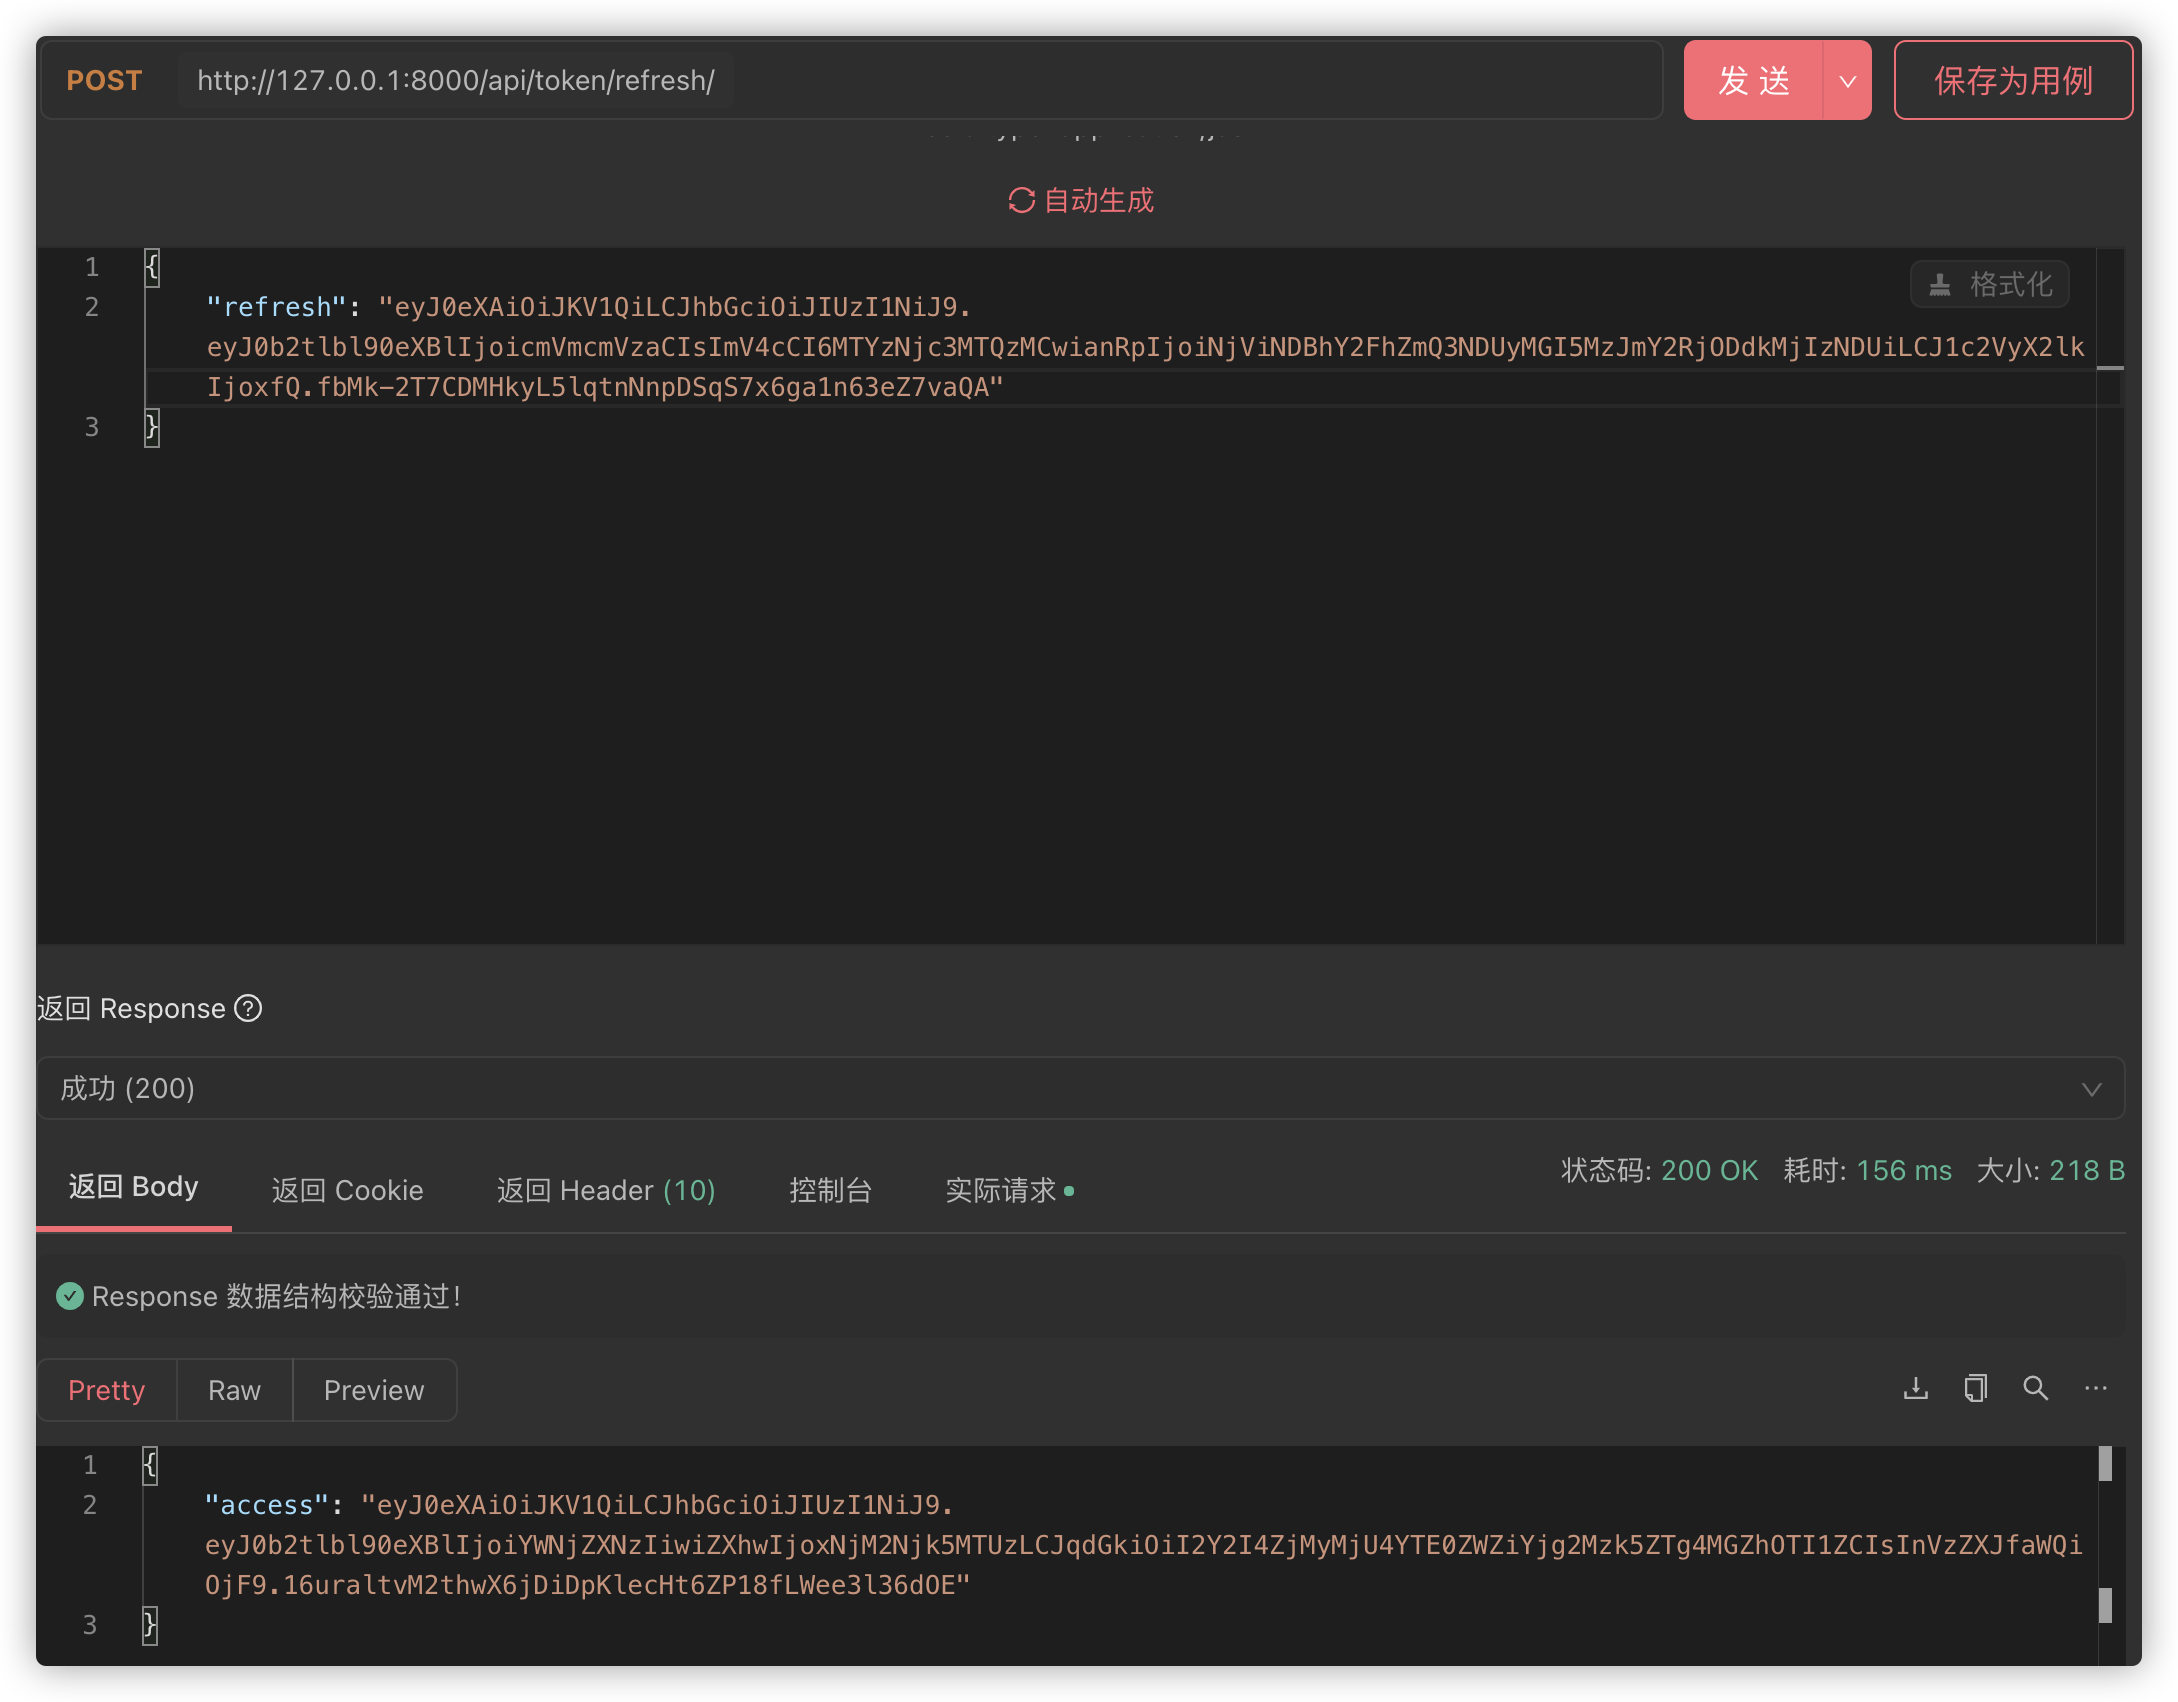This screenshot has height=1702, width=2178.
Task: Click the 格式化 format button
Action: [1989, 285]
